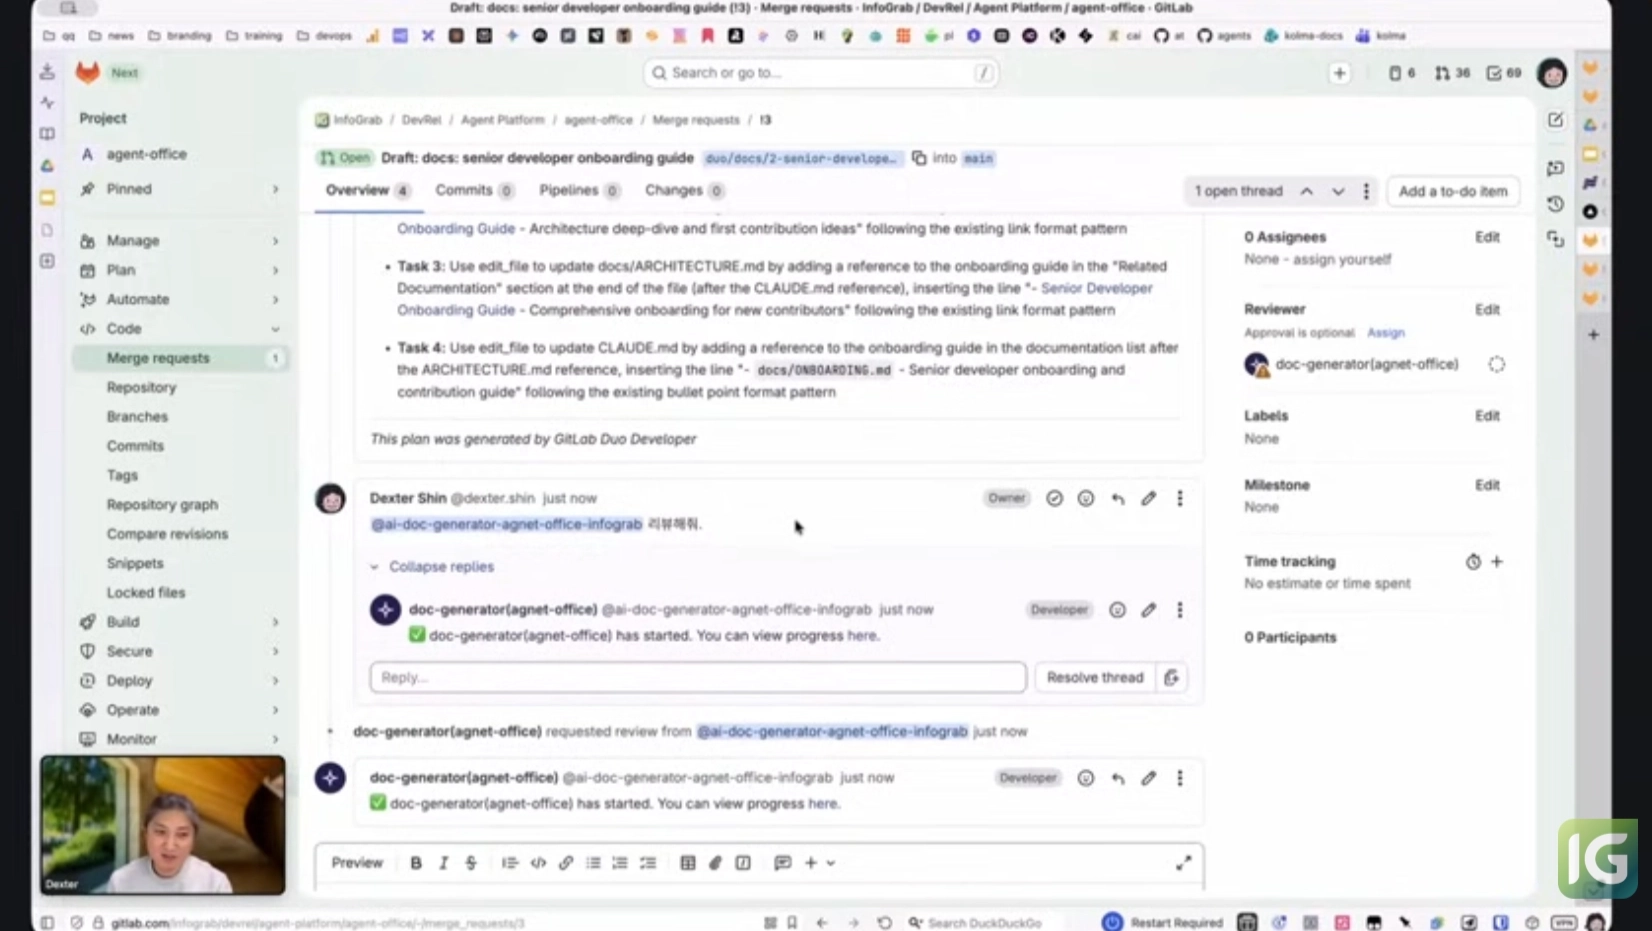Edit Dexter Shin's comment with pencil icon

pyautogui.click(x=1148, y=498)
